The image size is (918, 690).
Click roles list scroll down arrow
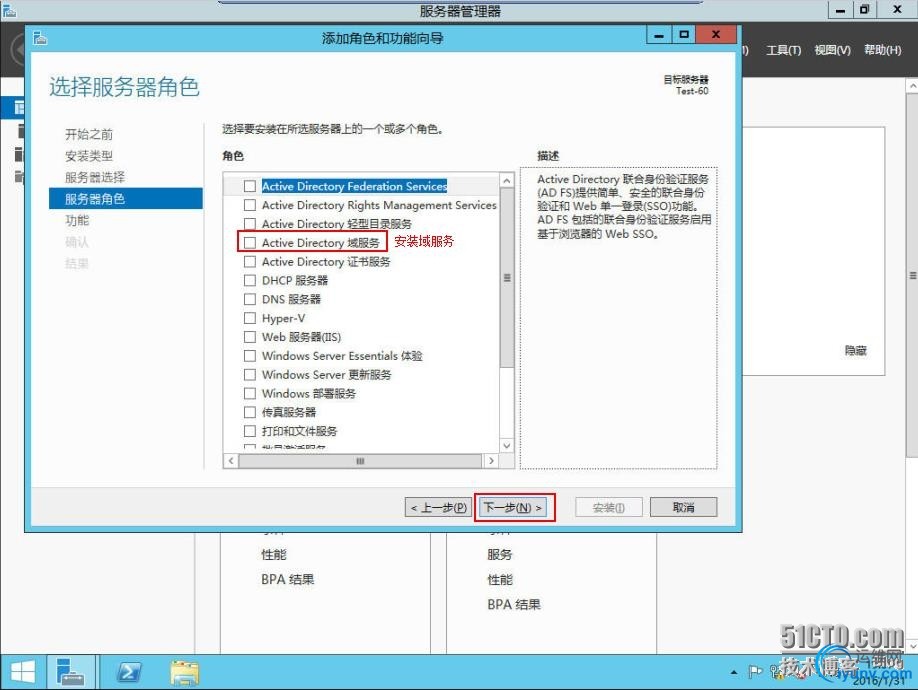point(507,445)
